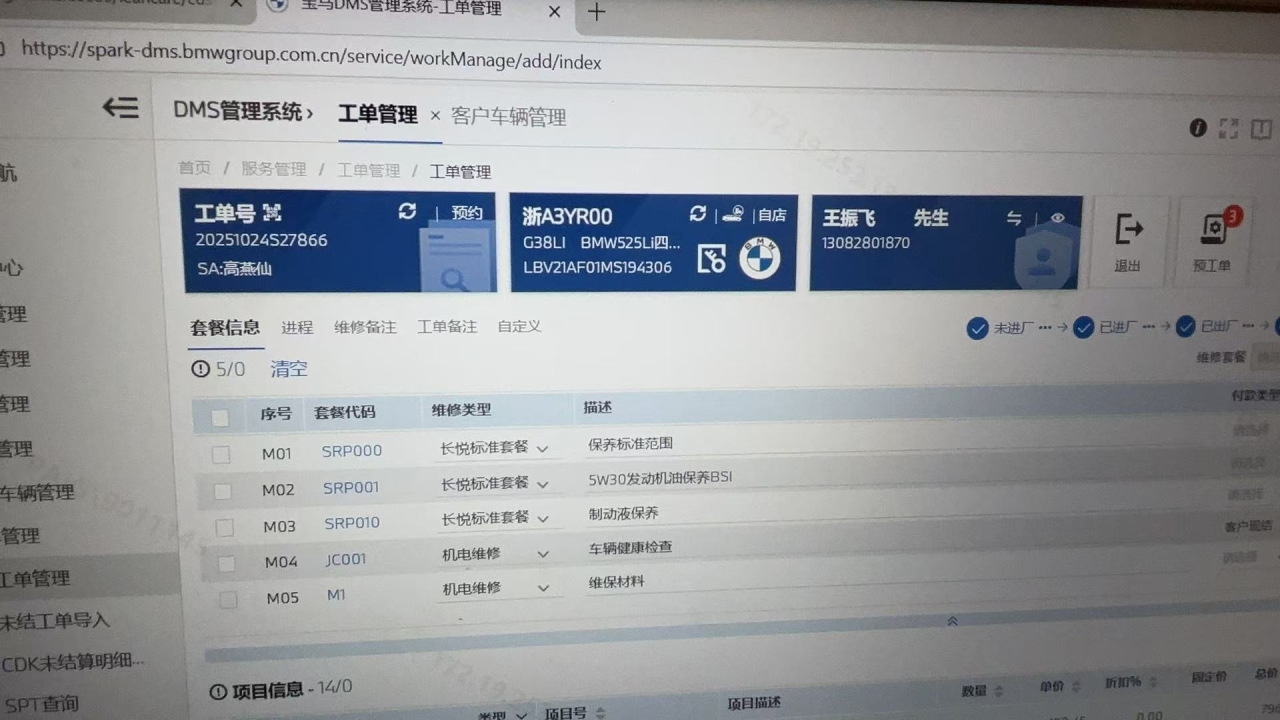Toggle the eye icon for customer details
This screenshot has width=1280, height=720.
click(x=1057, y=218)
